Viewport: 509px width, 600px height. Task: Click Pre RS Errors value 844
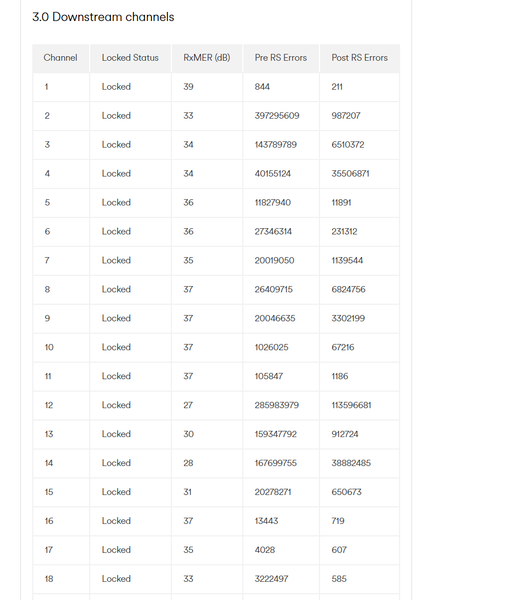click(x=262, y=86)
